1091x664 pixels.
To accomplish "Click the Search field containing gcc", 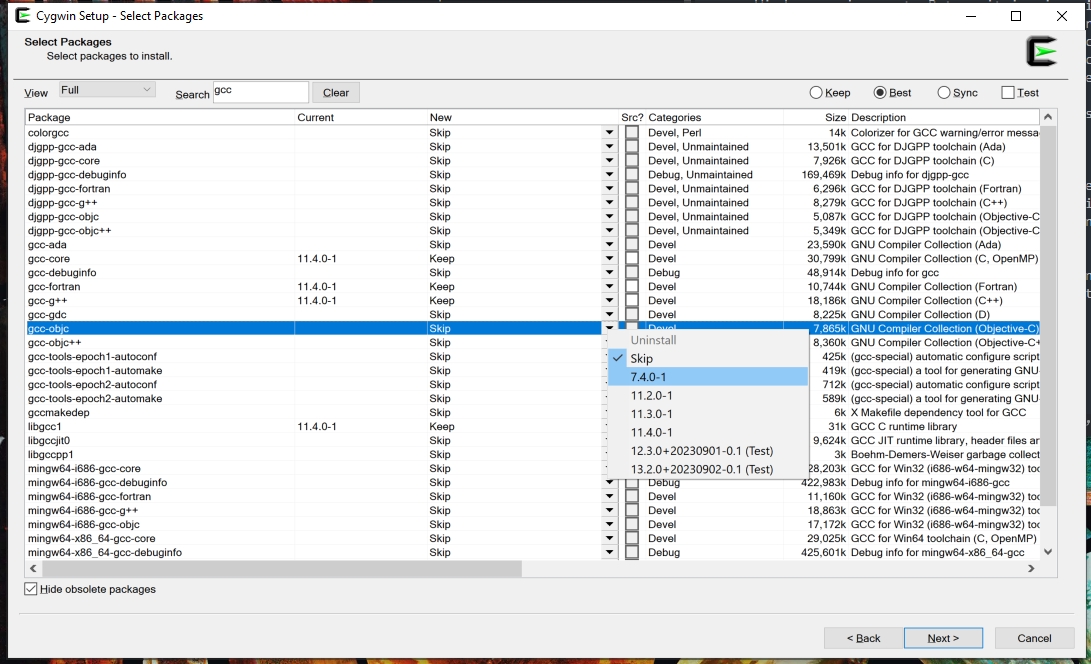I will [x=260, y=92].
